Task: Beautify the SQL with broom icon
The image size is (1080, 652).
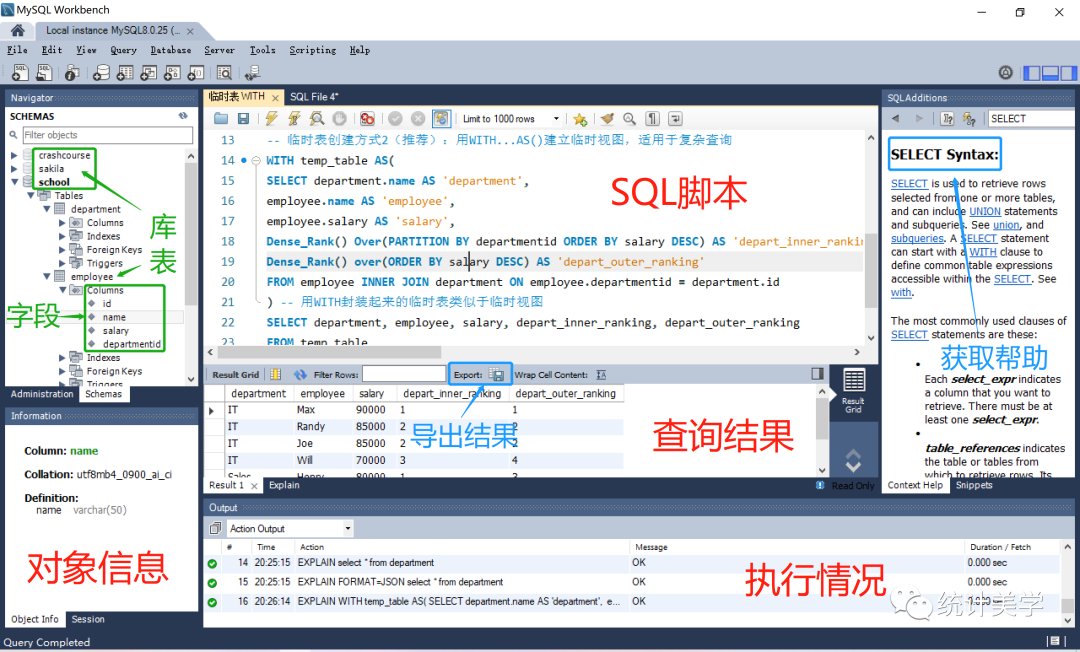Action: 607,118
